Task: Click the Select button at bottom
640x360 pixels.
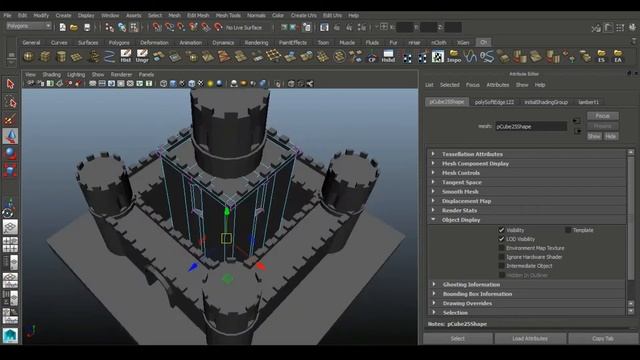Action: (x=458, y=339)
